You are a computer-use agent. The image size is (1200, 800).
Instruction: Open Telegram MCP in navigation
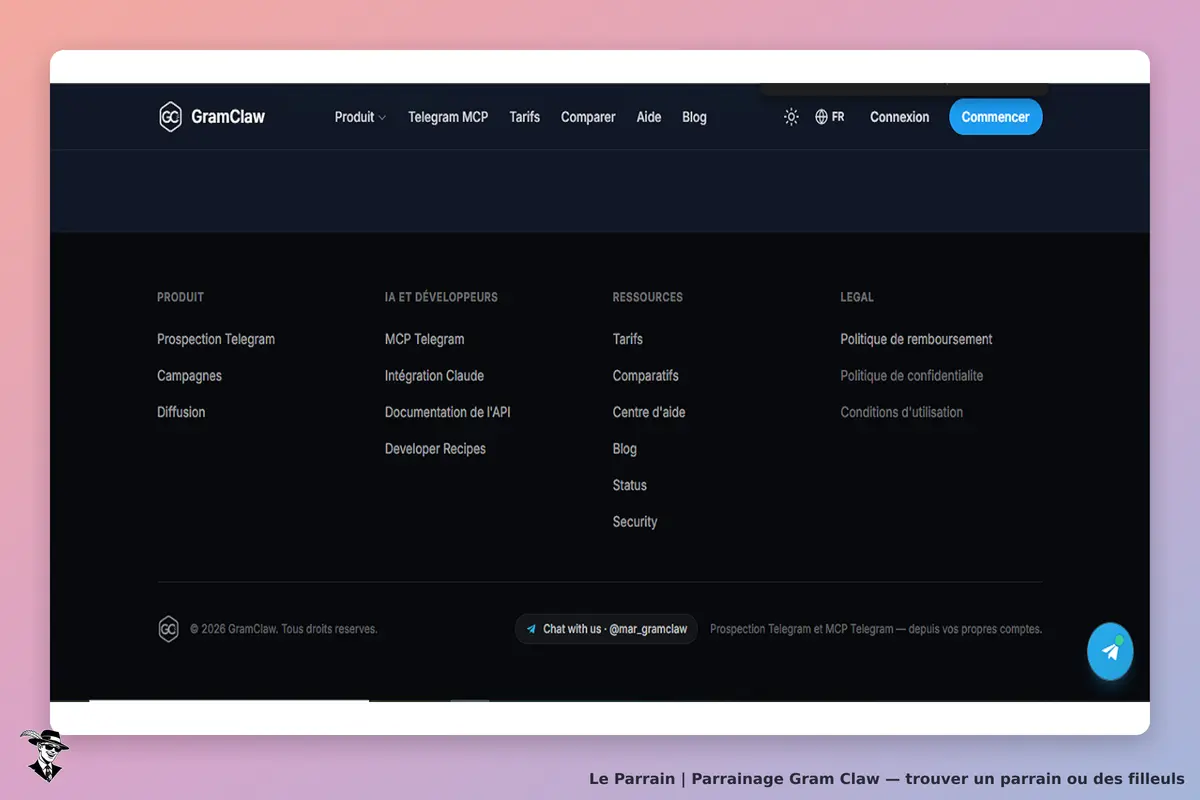(x=448, y=117)
